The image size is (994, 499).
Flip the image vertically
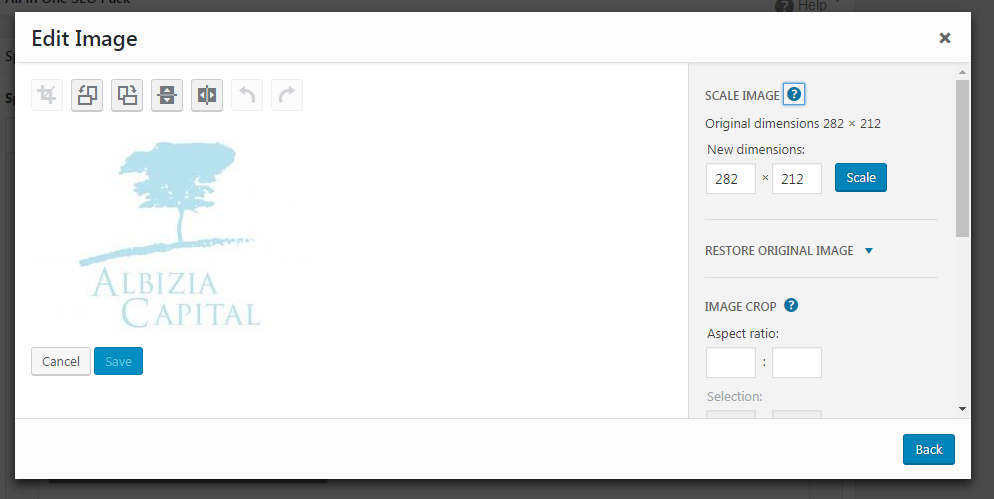pyautogui.click(x=167, y=95)
